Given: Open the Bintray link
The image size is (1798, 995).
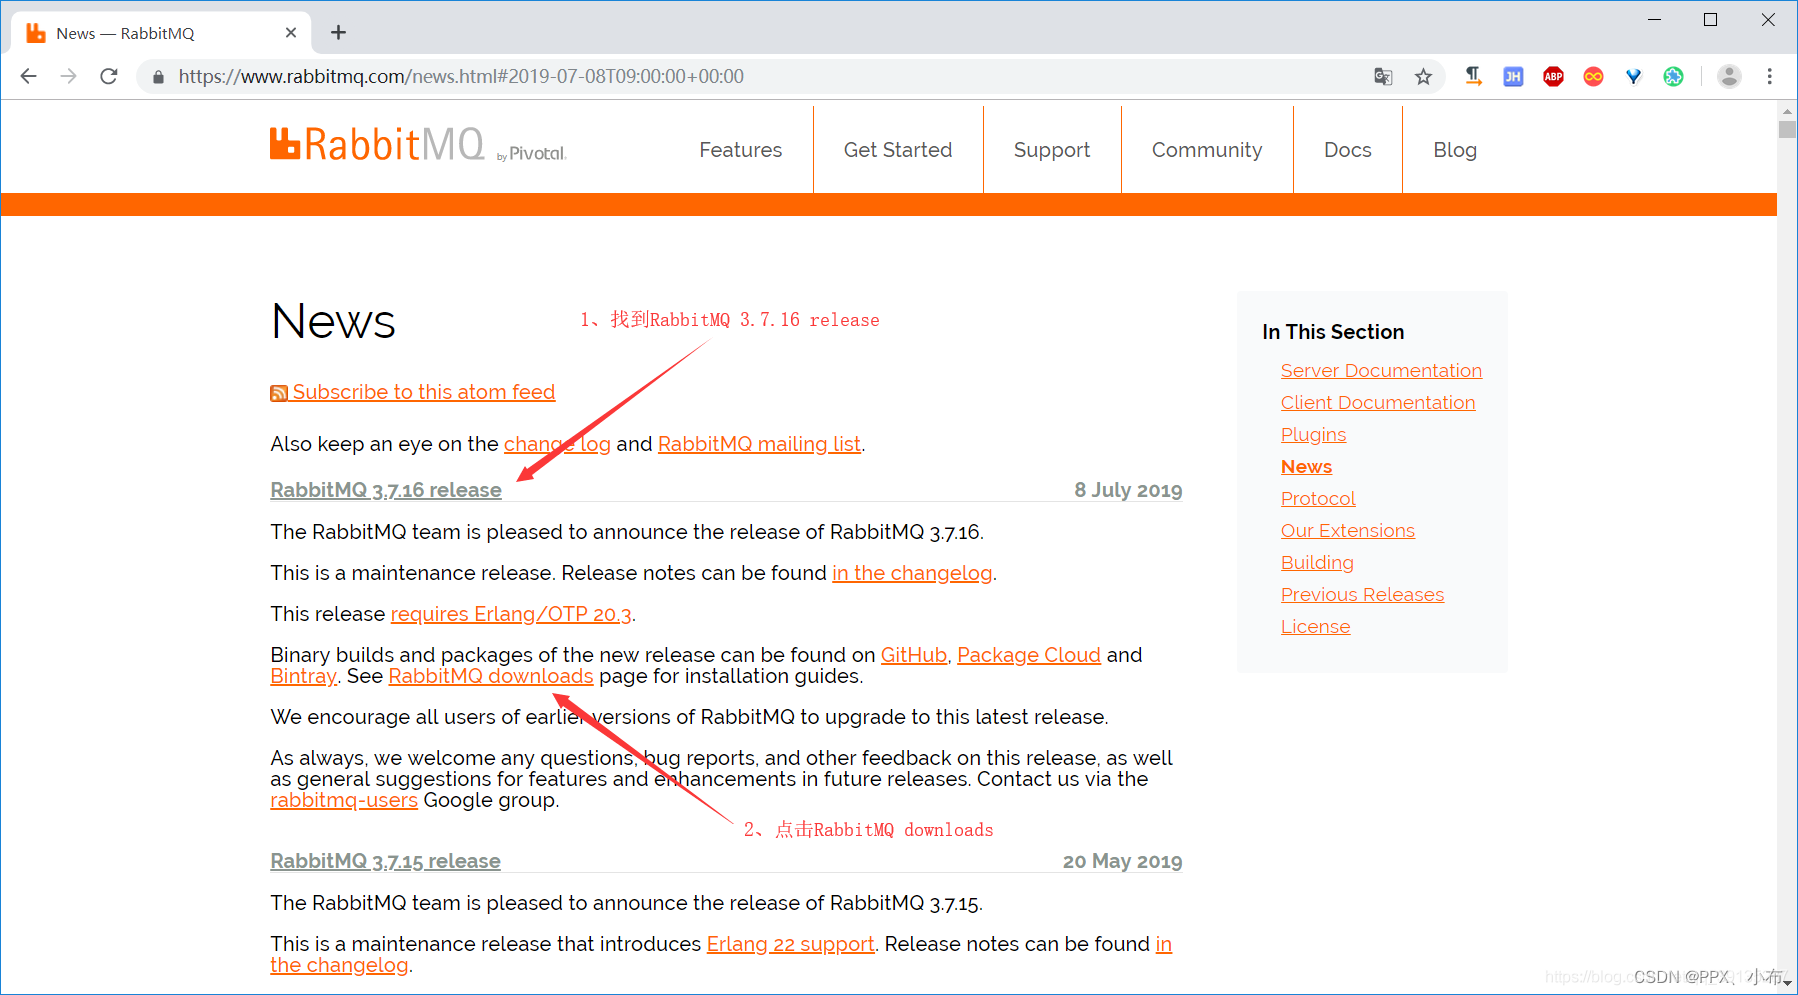Looking at the screenshot, I should pyautogui.click(x=303, y=676).
